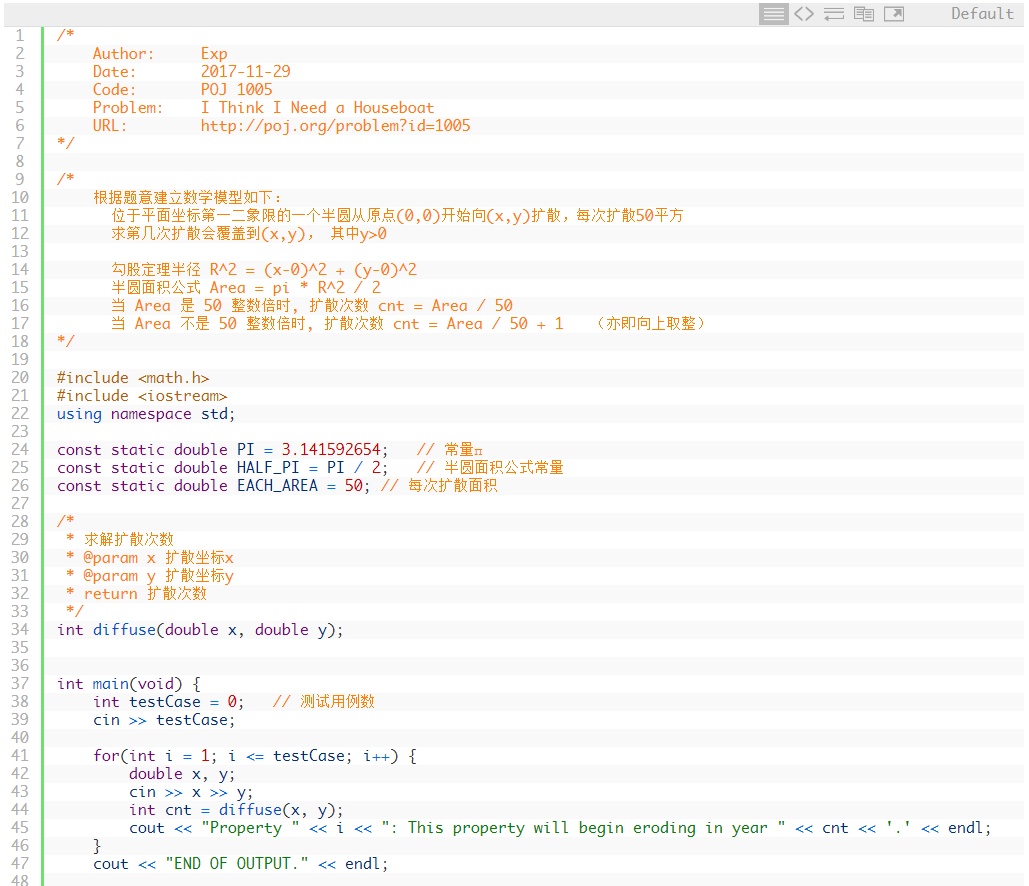Click the for loop line 41 code
1029x886 pixels.
(x=255, y=756)
